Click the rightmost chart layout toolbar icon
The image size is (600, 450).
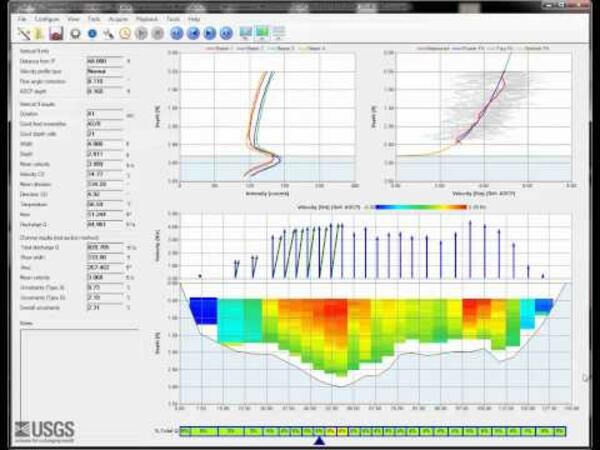click(x=278, y=33)
